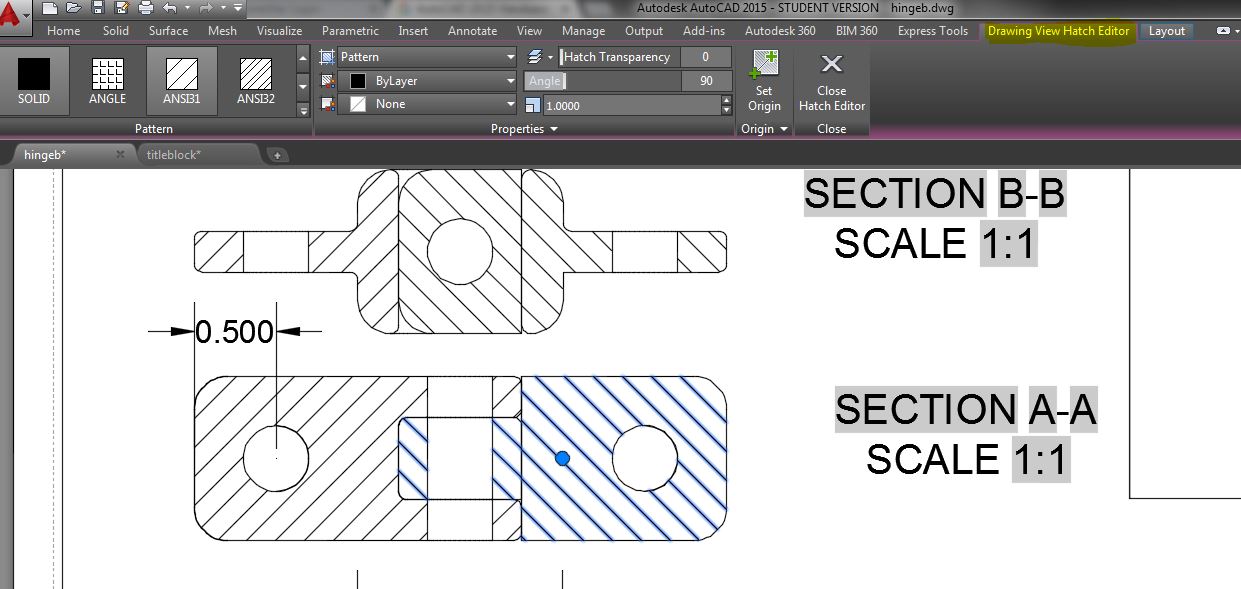Open the Redo history dropdown arrow
The width and height of the screenshot is (1241, 589).
(223, 8)
